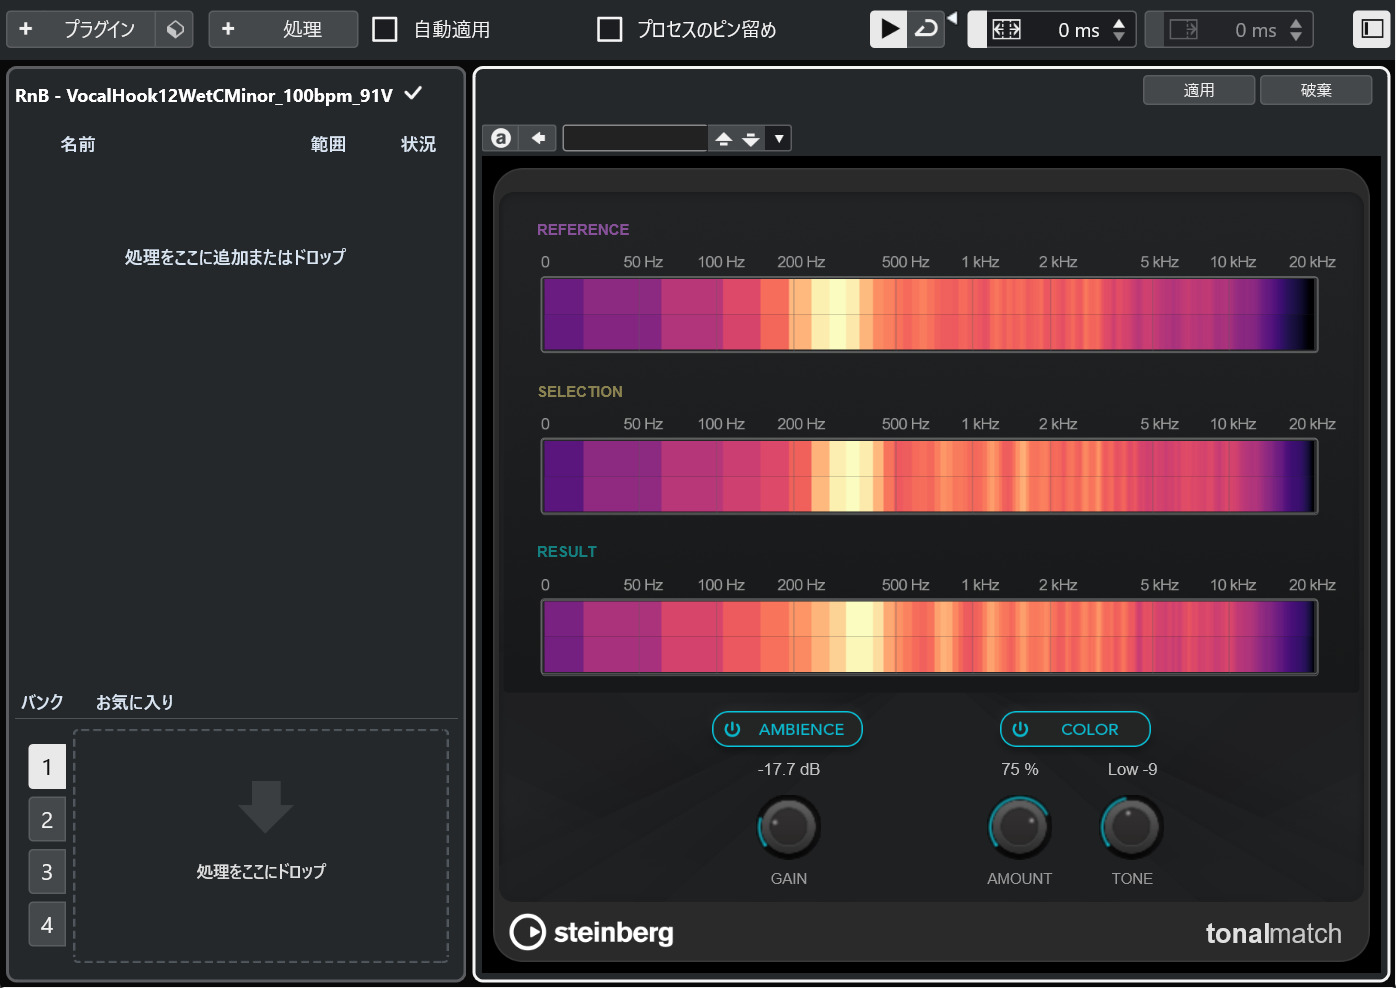Open the preset management dropdown arrow
Viewport: 1396px width, 988px height.
(779, 139)
